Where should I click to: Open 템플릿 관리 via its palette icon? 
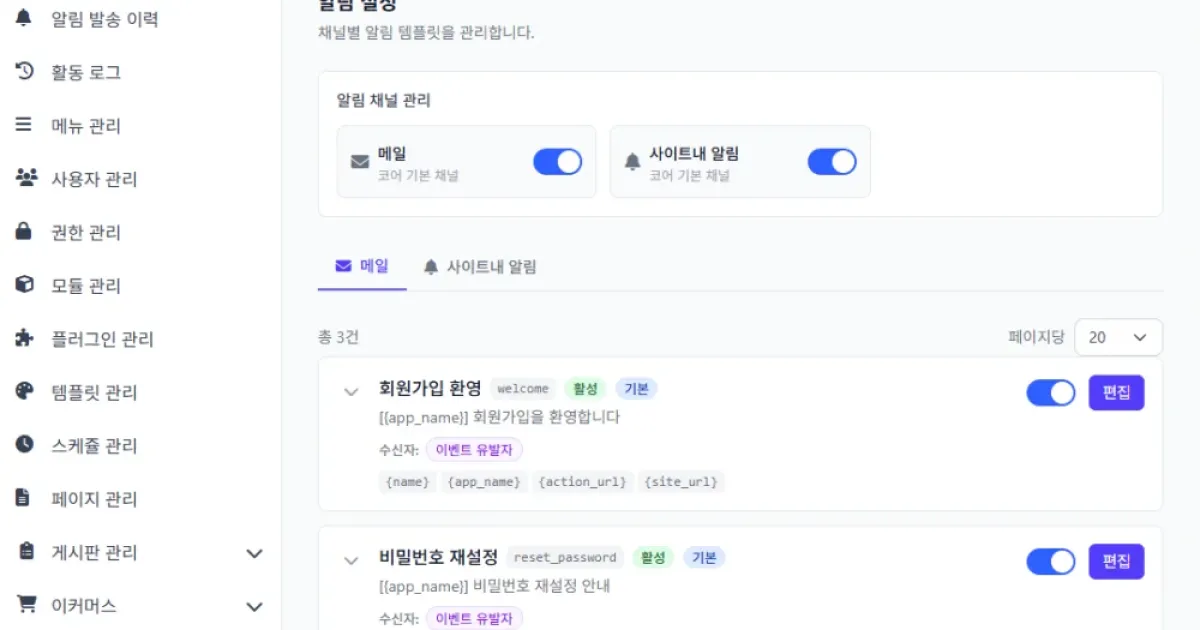pos(24,392)
